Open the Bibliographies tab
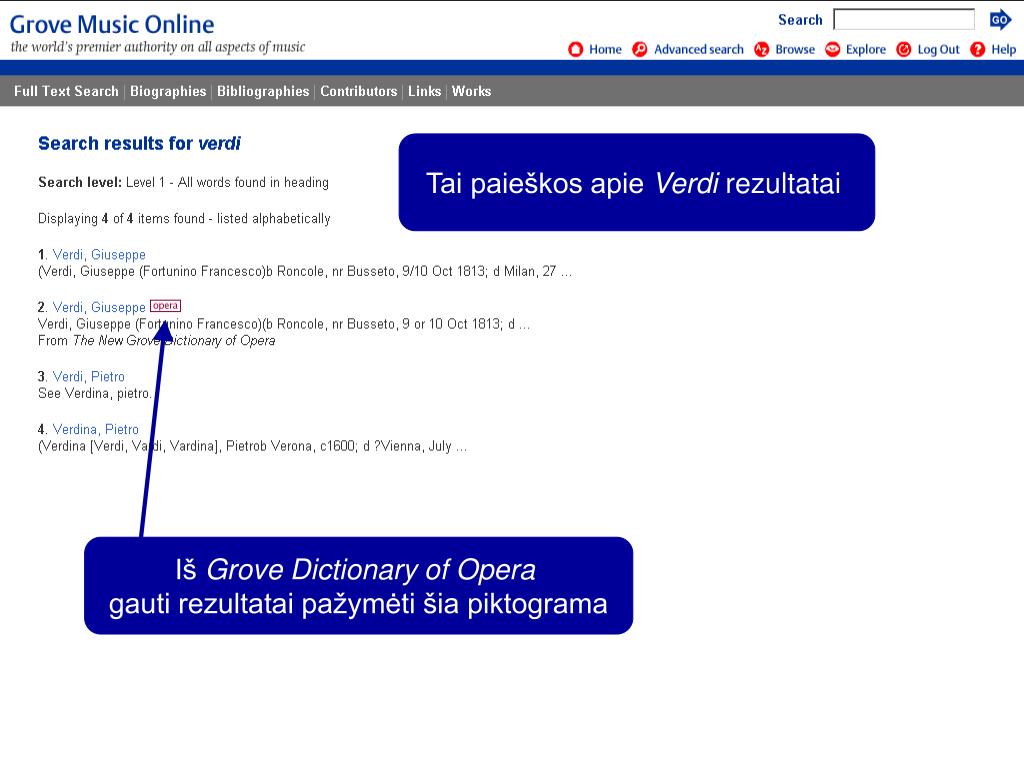This screenshot has width=1024, height=768. click(x=263, y=91)
